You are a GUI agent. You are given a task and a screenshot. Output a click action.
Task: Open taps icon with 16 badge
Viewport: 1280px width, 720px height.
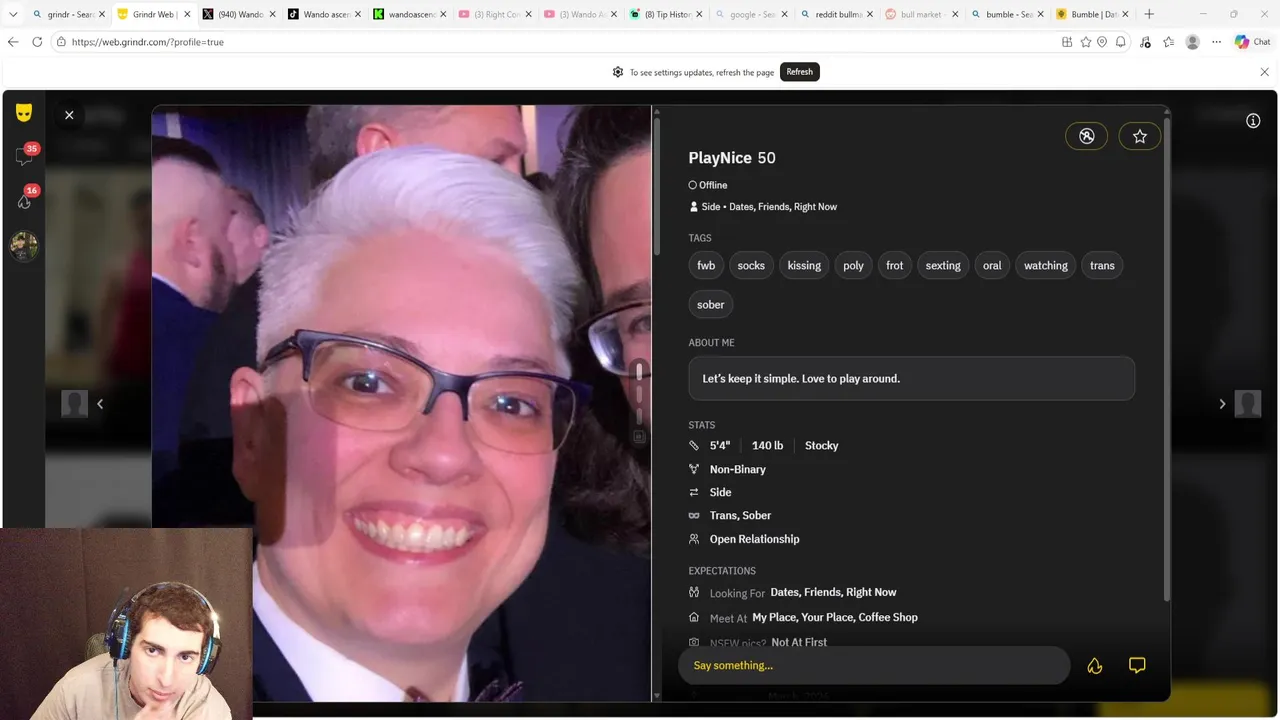[25, 198]
